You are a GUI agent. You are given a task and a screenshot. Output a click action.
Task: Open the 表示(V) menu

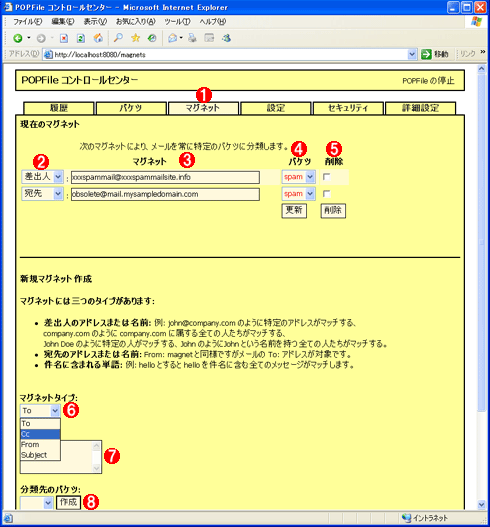click(x=95, y=22)
